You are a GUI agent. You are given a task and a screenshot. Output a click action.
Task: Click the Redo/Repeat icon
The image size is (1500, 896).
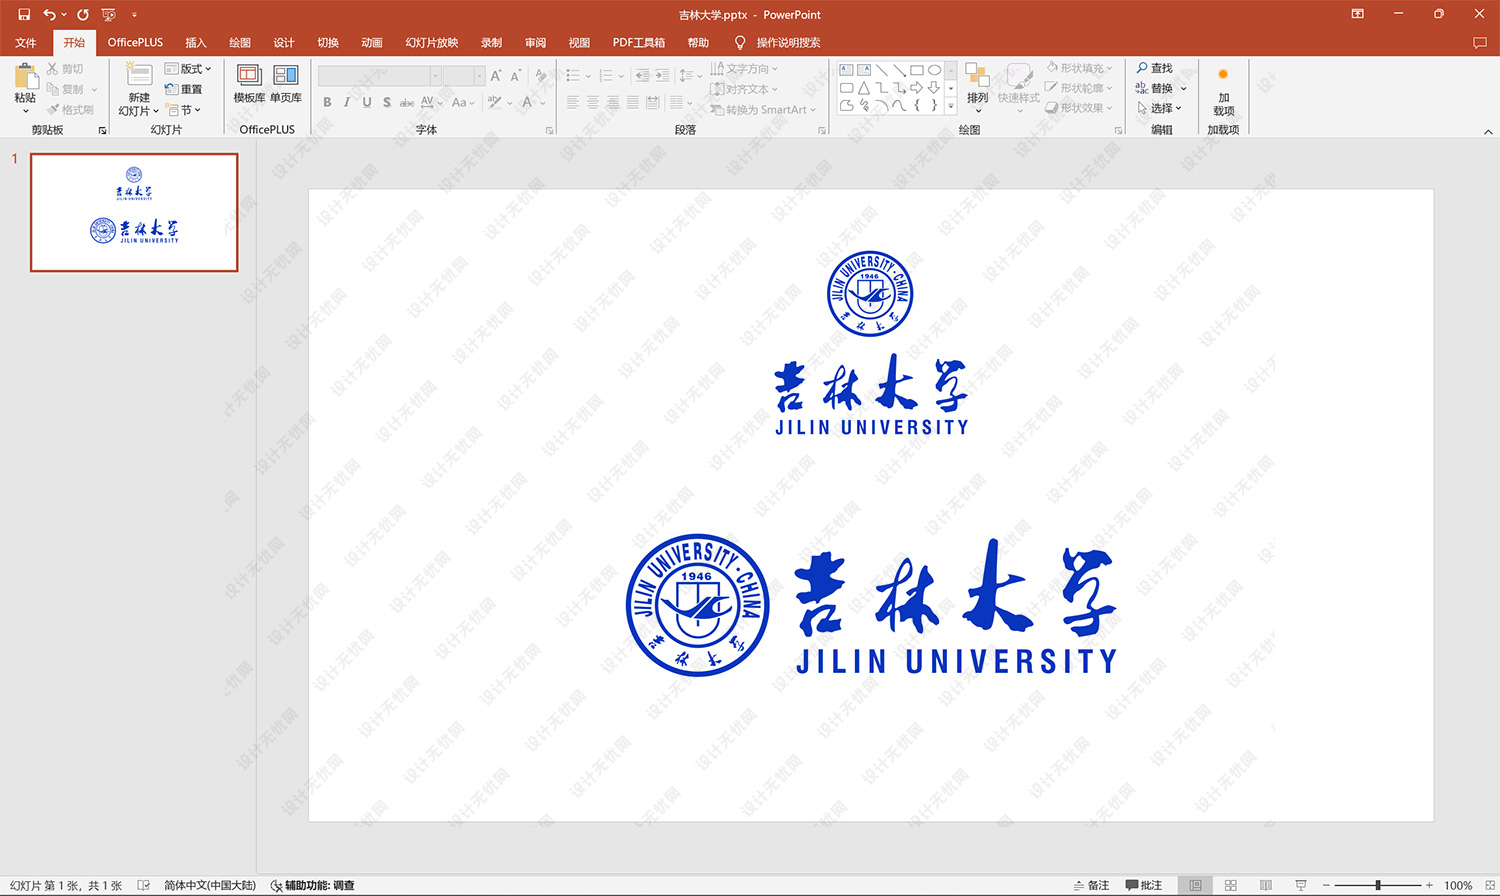83,14
